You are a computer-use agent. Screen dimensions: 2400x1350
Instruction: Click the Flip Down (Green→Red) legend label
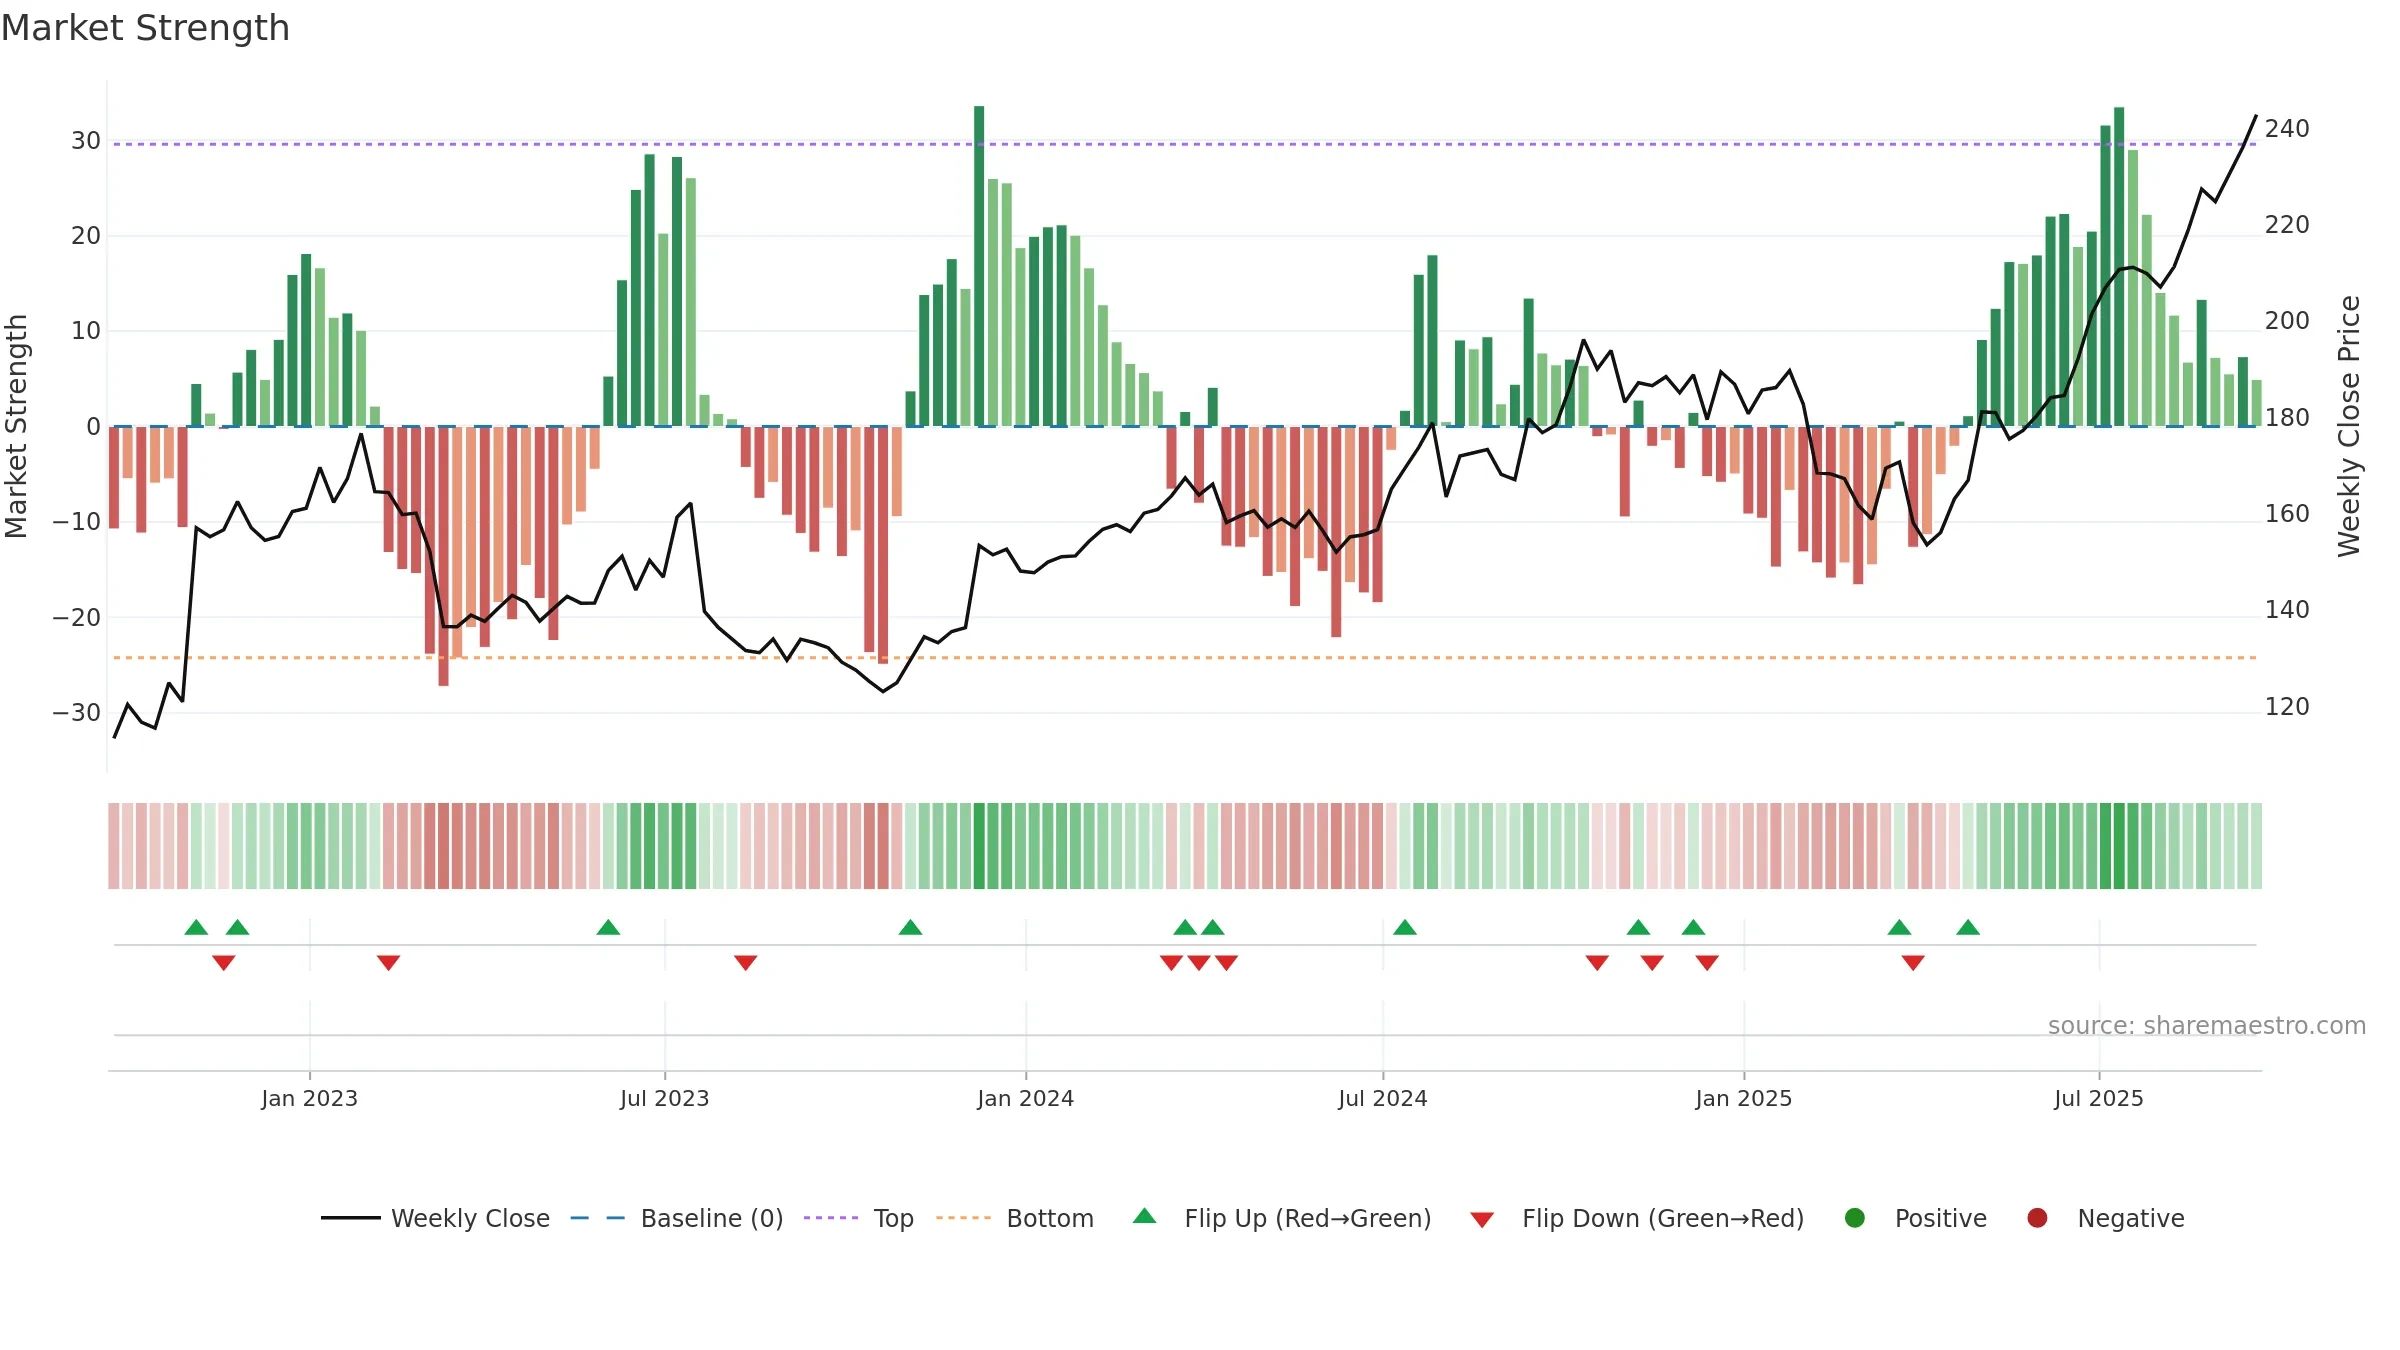point(1663,1218)
